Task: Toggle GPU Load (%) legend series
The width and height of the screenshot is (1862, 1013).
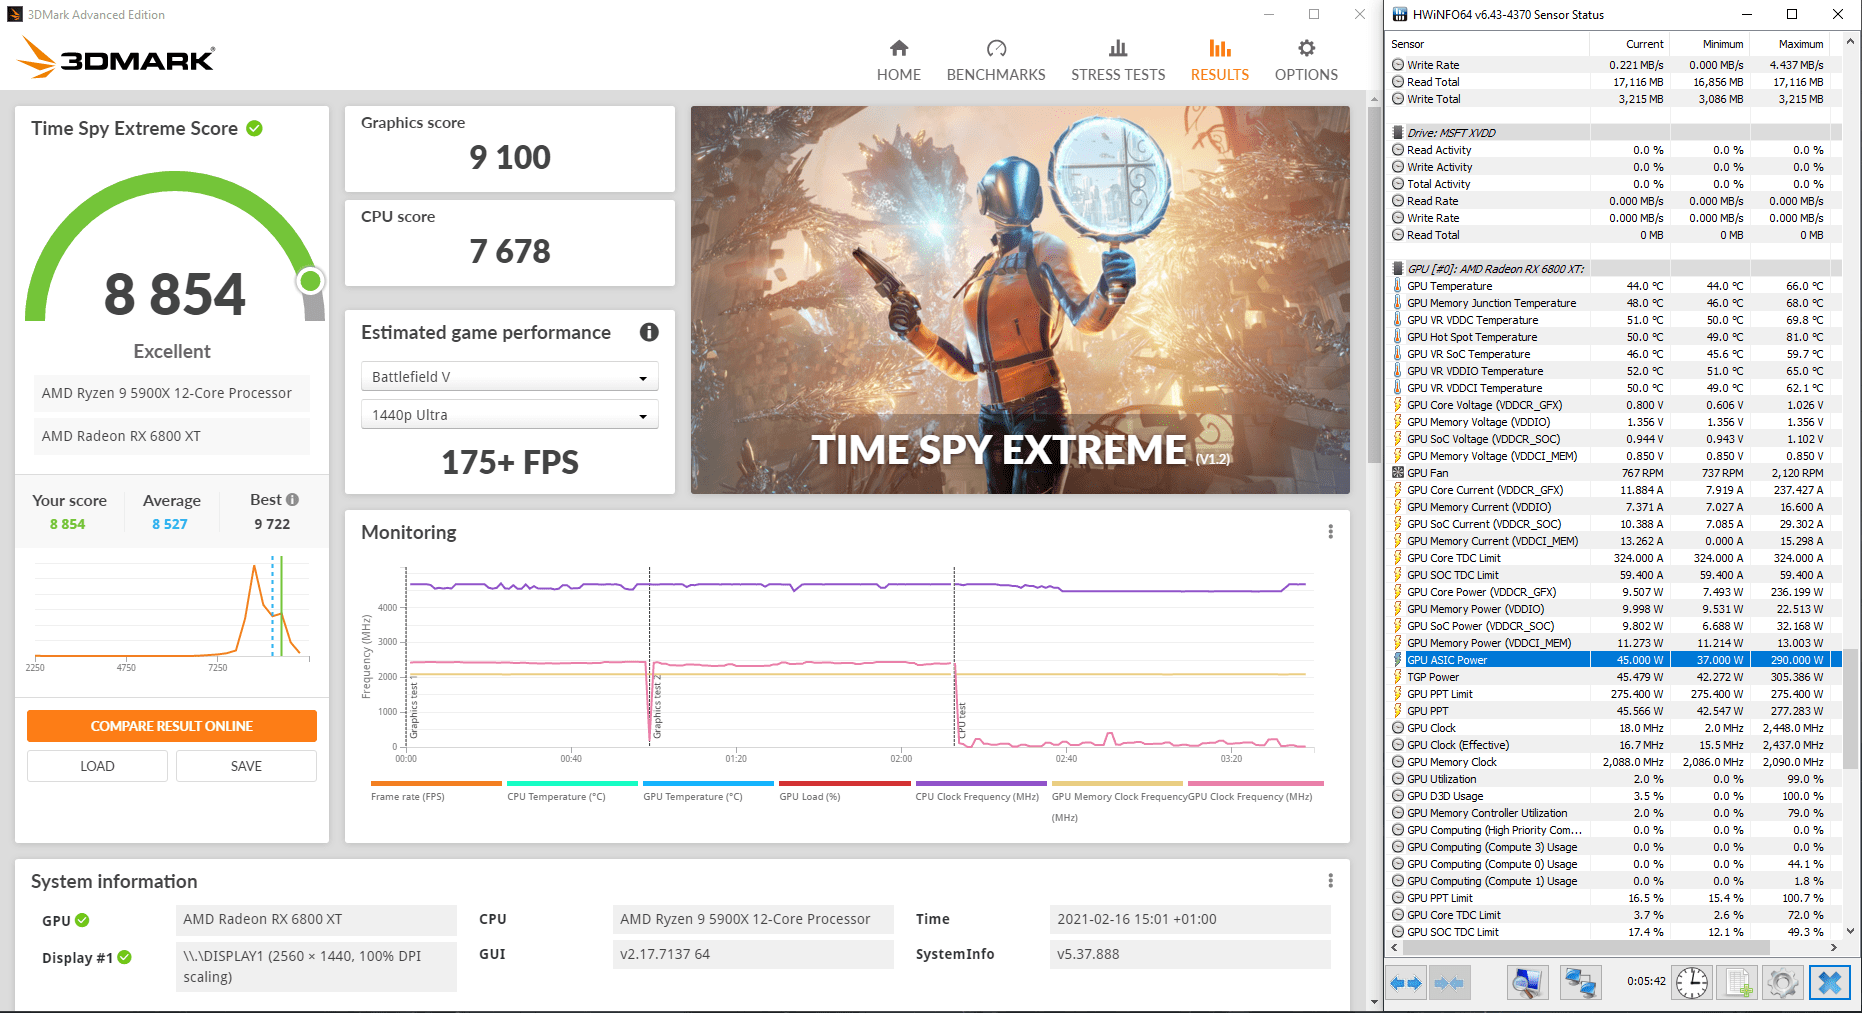Action: tap(844, 791)
